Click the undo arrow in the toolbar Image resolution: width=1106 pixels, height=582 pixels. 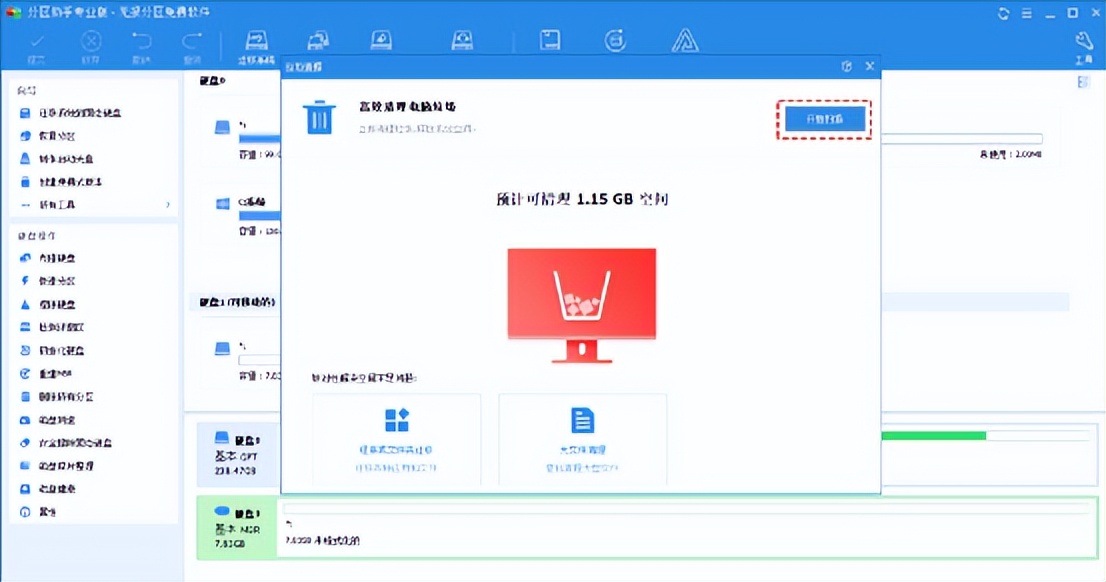point(144,42)
